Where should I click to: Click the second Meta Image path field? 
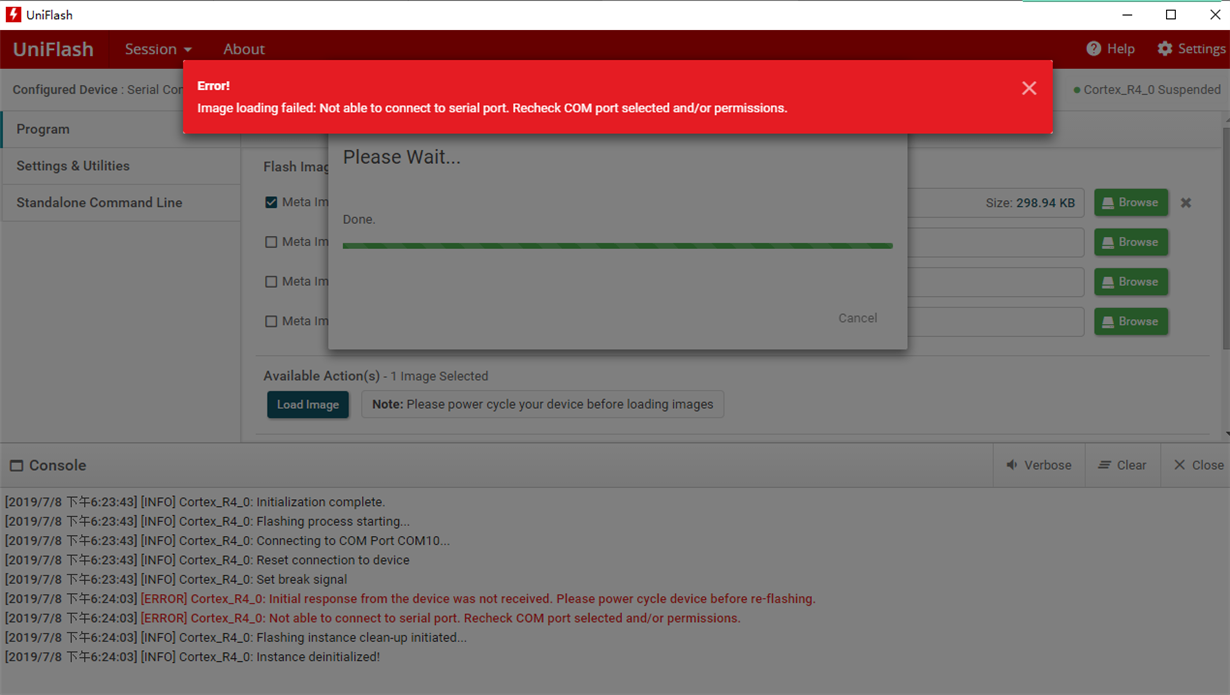coord(995,242)
